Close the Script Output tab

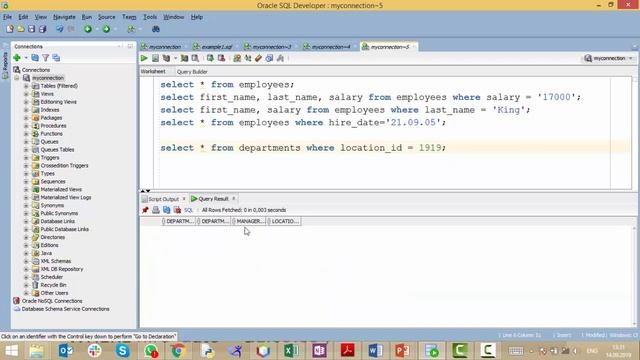point(184,198)
